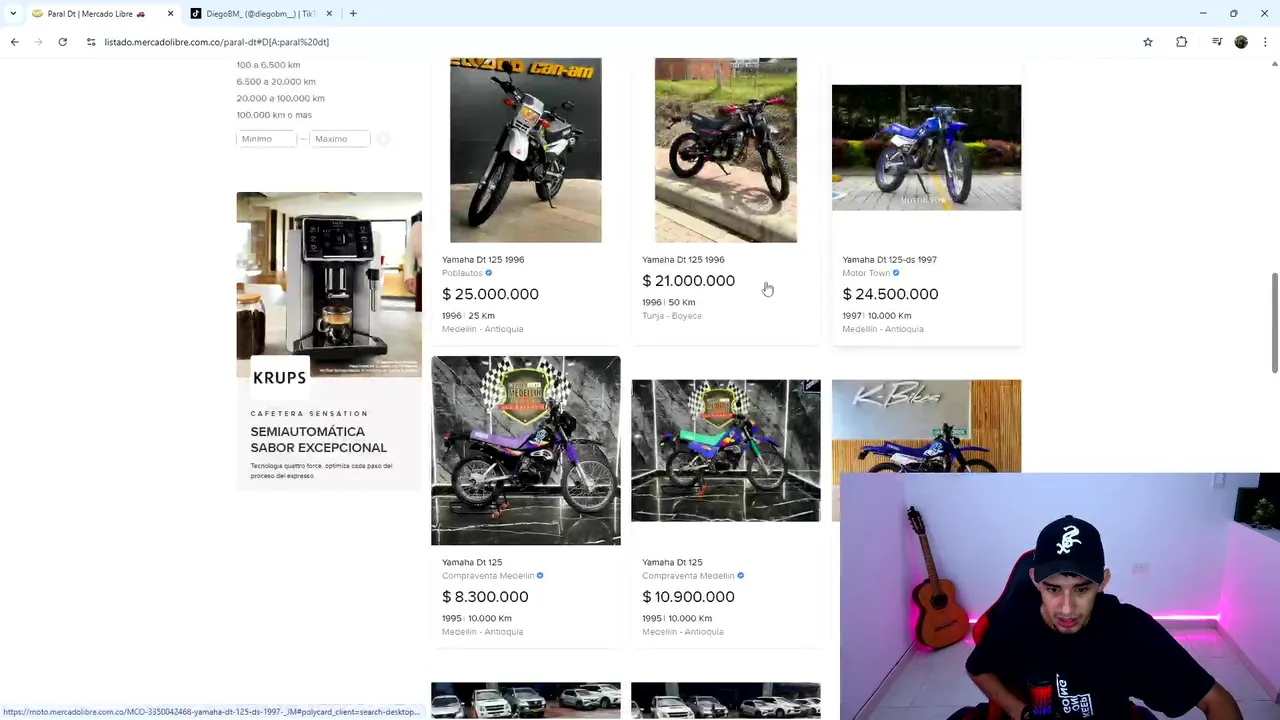
Task: Switch to the Paral Dt Mercado Libre tab
Action: coord(95,14)
